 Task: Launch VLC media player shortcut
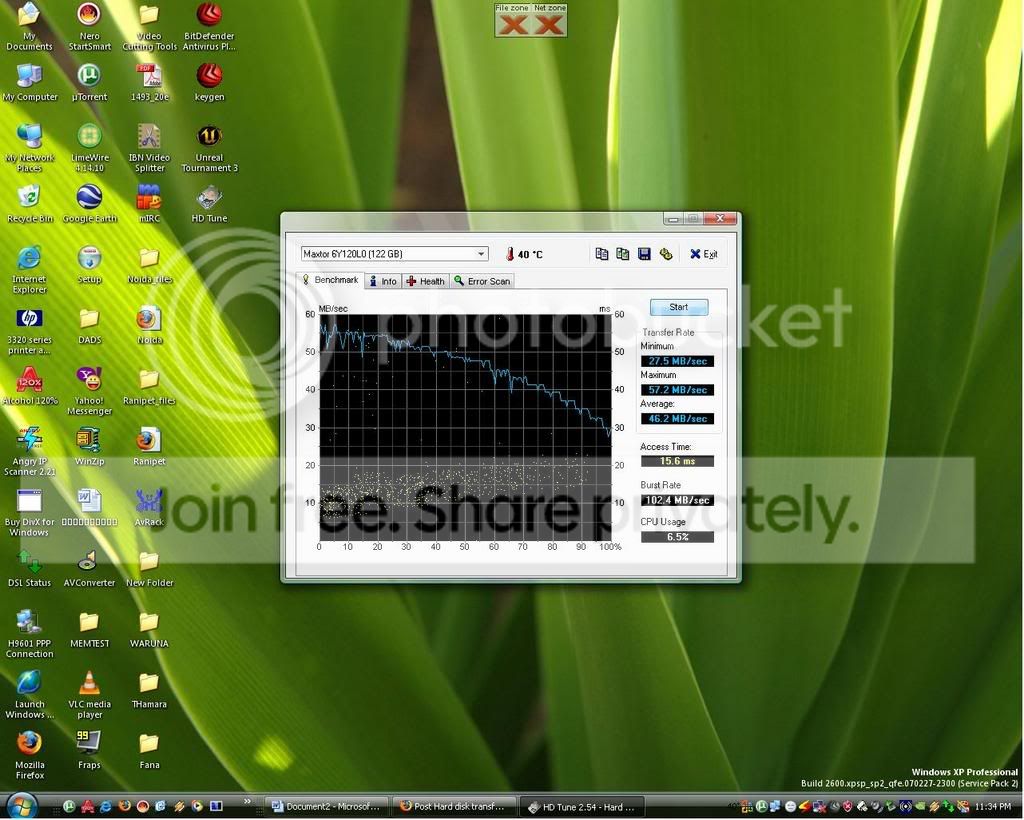pyautogui.click(x=89, y=695)
